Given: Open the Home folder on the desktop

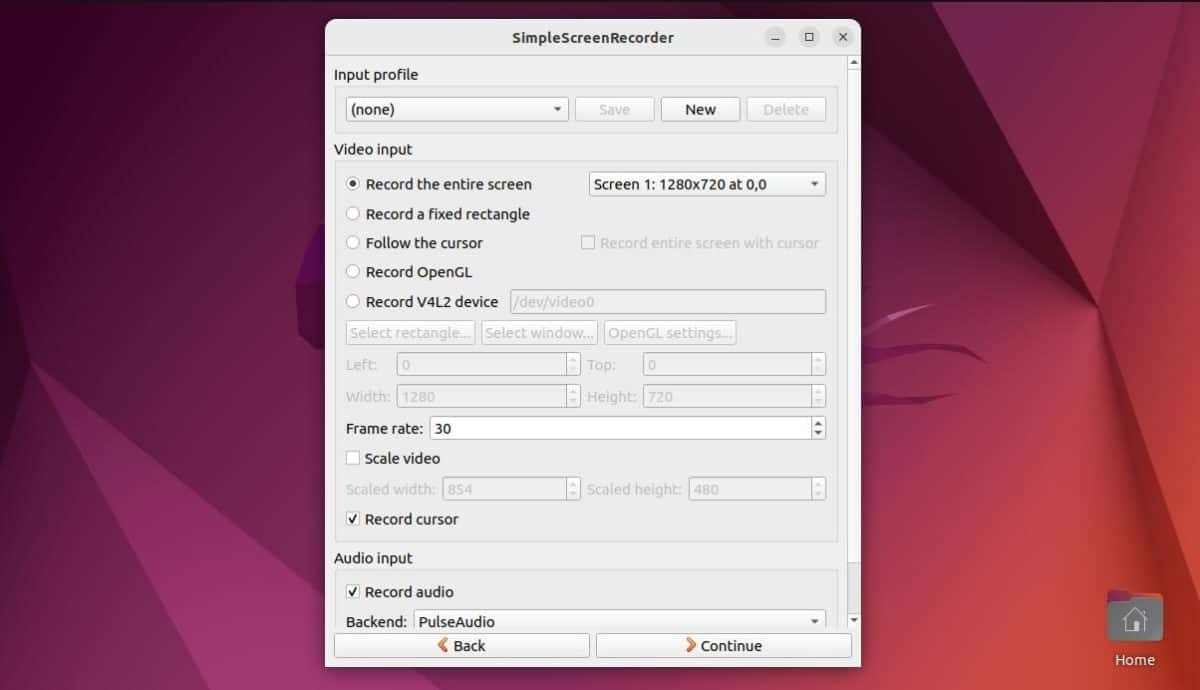Looking at the screenshot, I should pyautogui.click(x=1134, y=619).
